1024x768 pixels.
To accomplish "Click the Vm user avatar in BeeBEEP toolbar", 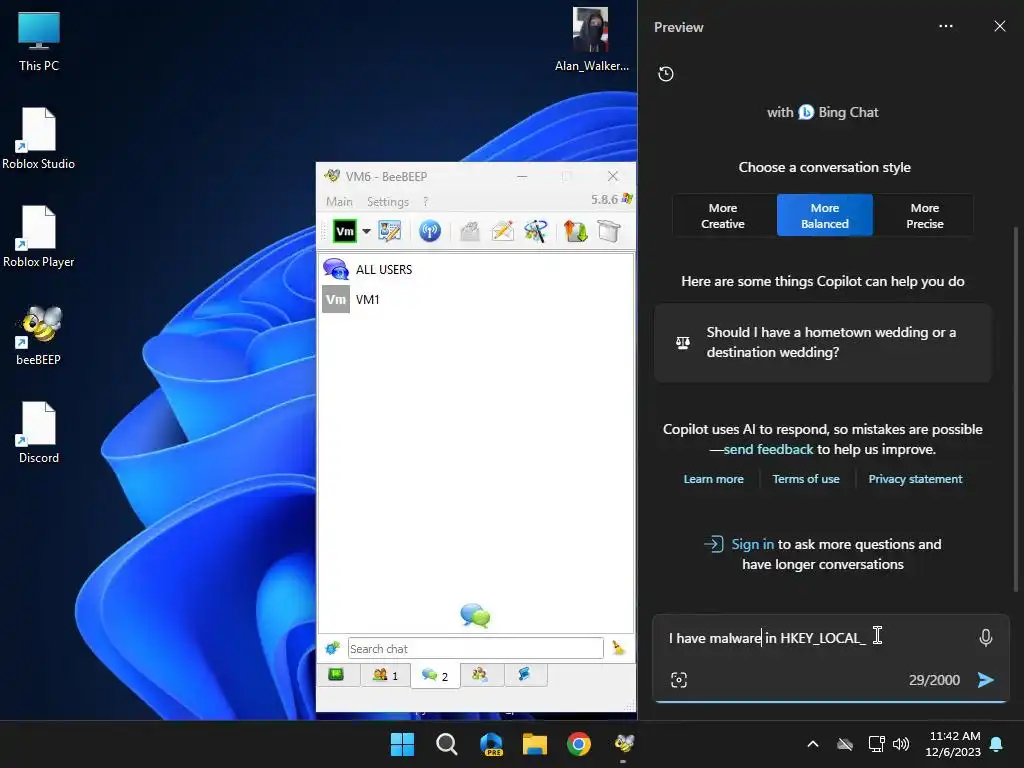I will coord(345,231).
